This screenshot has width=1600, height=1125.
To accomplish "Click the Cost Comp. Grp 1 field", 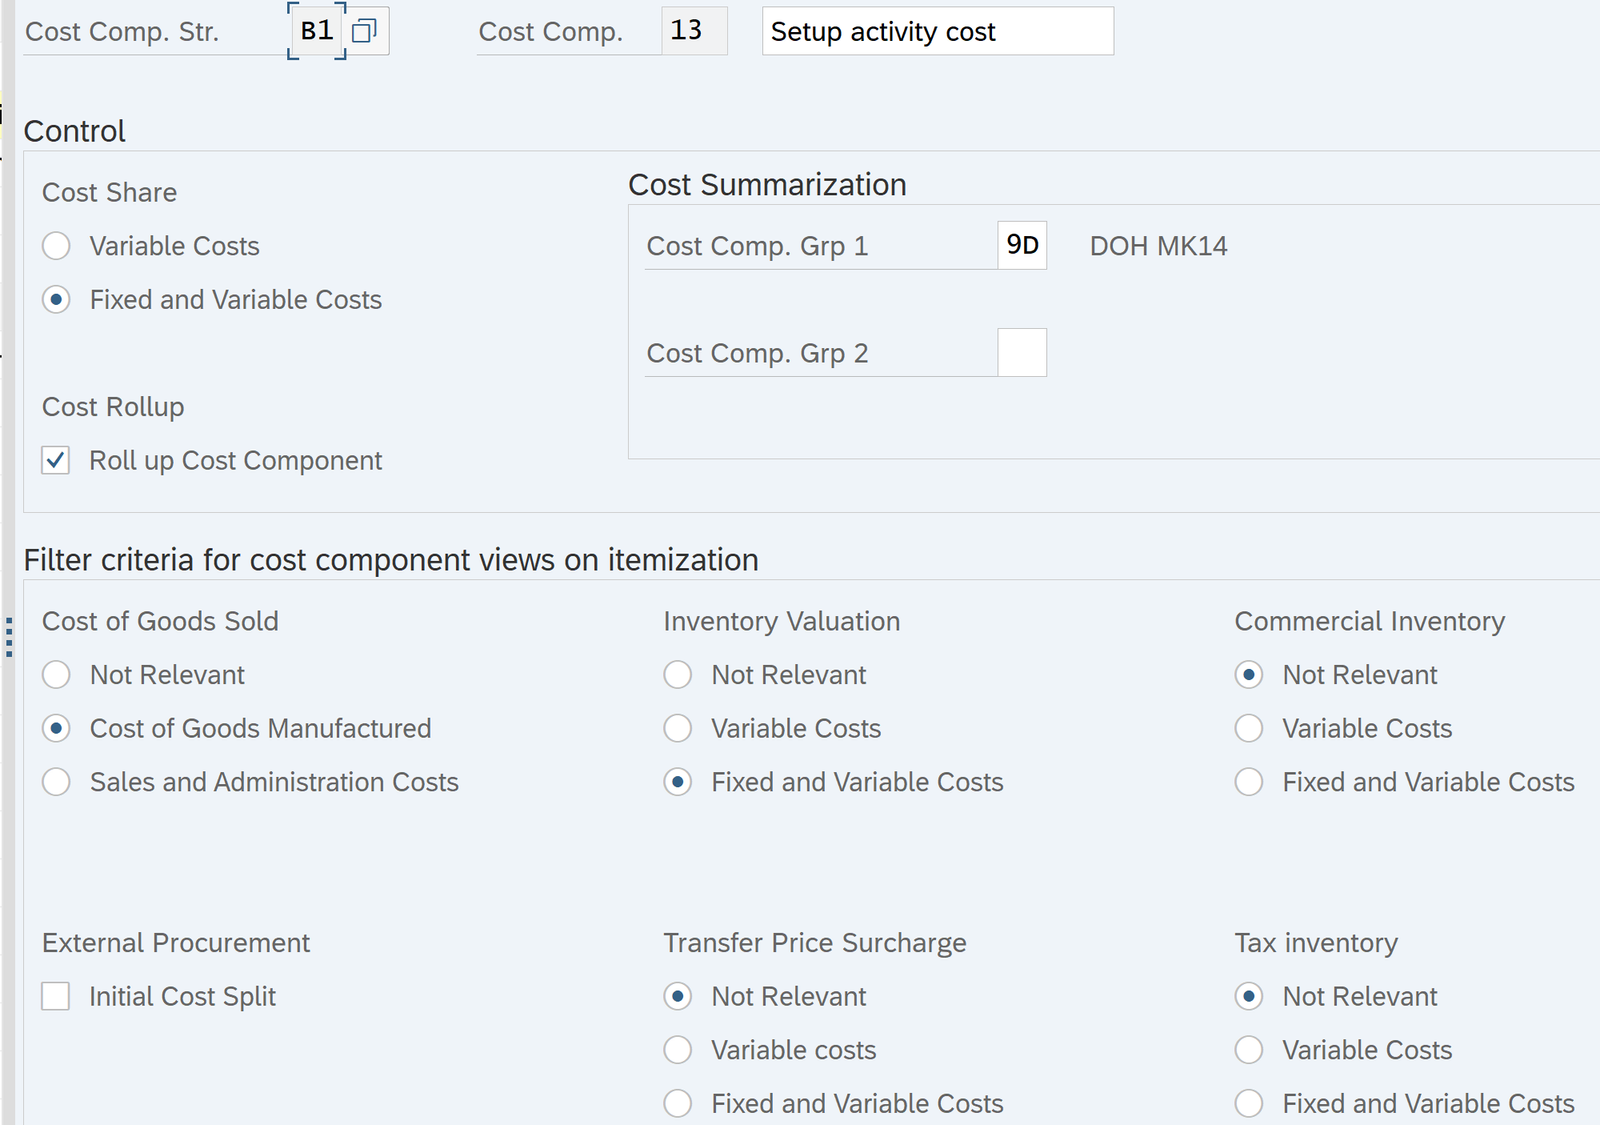I will click(1021, 246).
